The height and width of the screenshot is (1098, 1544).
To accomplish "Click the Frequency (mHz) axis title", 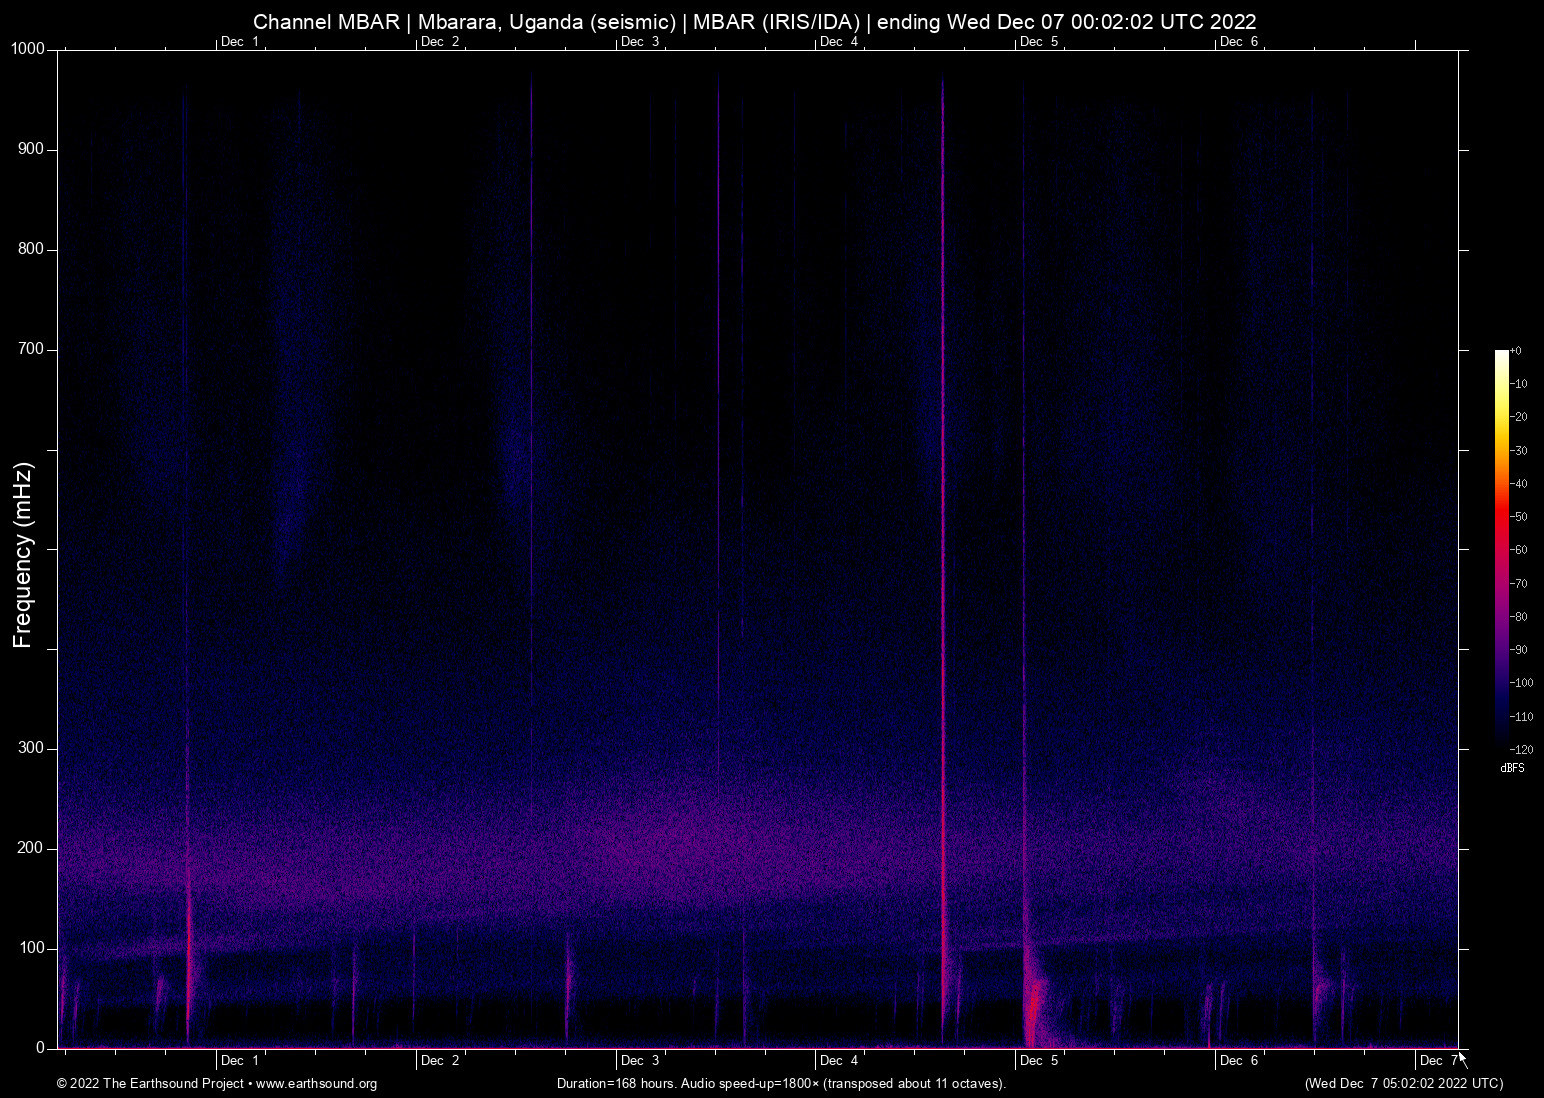I will point(22,555).
